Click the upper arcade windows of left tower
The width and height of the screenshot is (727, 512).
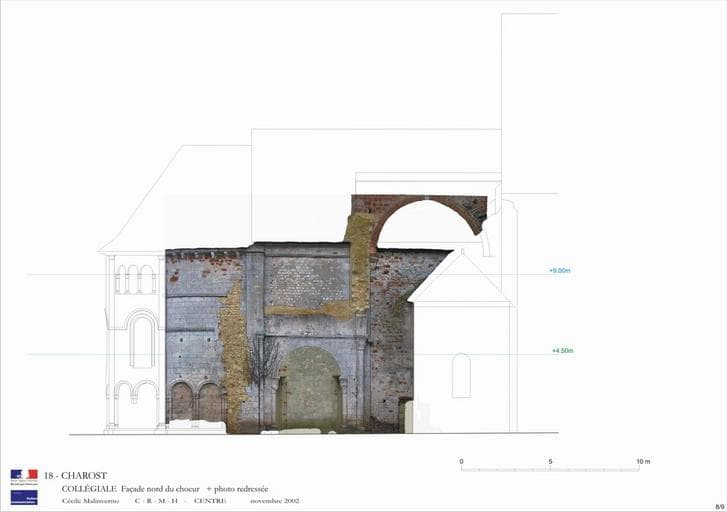(135, 279)
